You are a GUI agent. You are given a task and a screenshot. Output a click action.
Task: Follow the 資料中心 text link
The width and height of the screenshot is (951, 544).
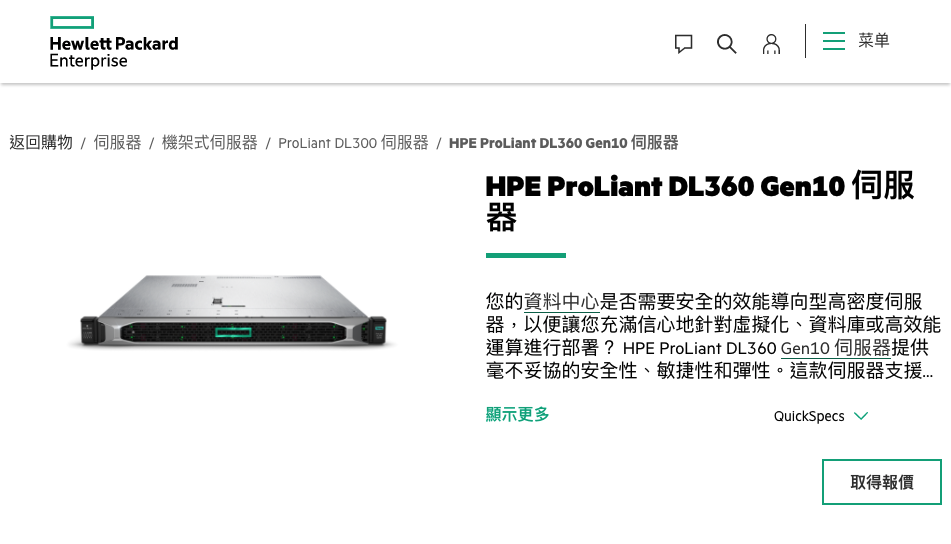(561, 301)
